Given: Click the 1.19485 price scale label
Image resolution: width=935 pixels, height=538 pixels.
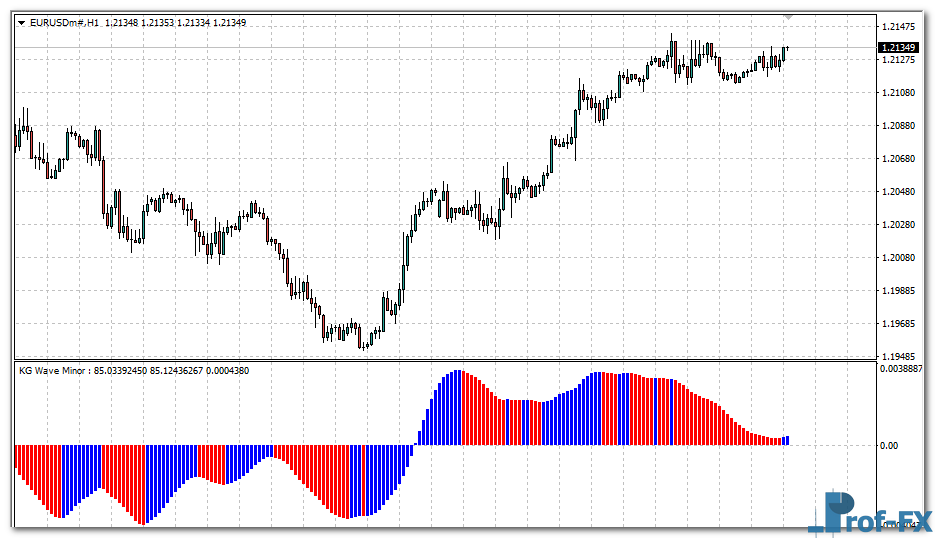Looking at the screenshot, I should 900,356.
